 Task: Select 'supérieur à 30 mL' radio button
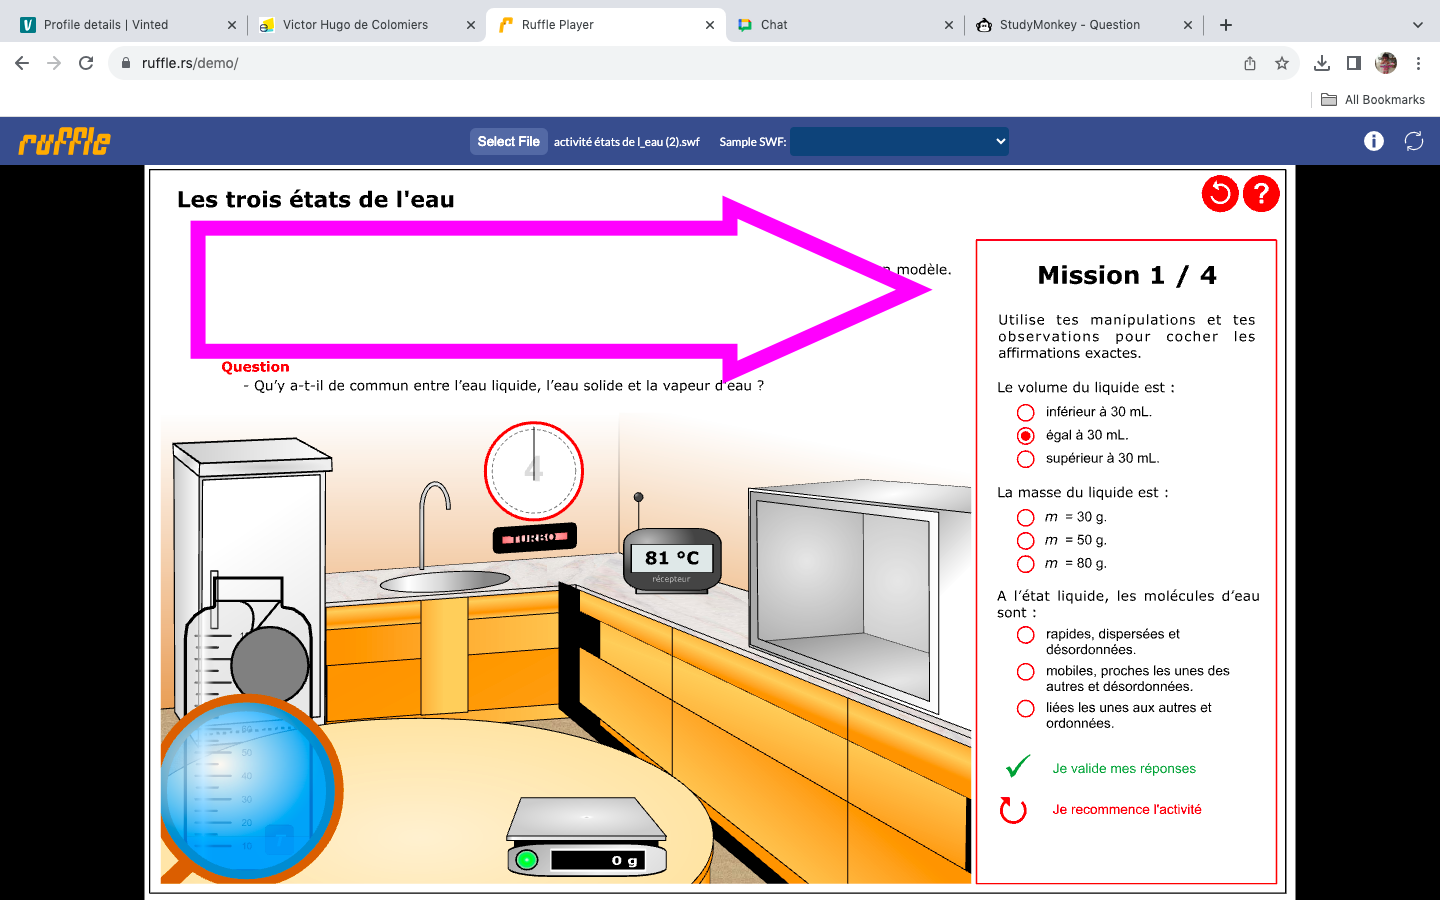tap(1025, 459)
